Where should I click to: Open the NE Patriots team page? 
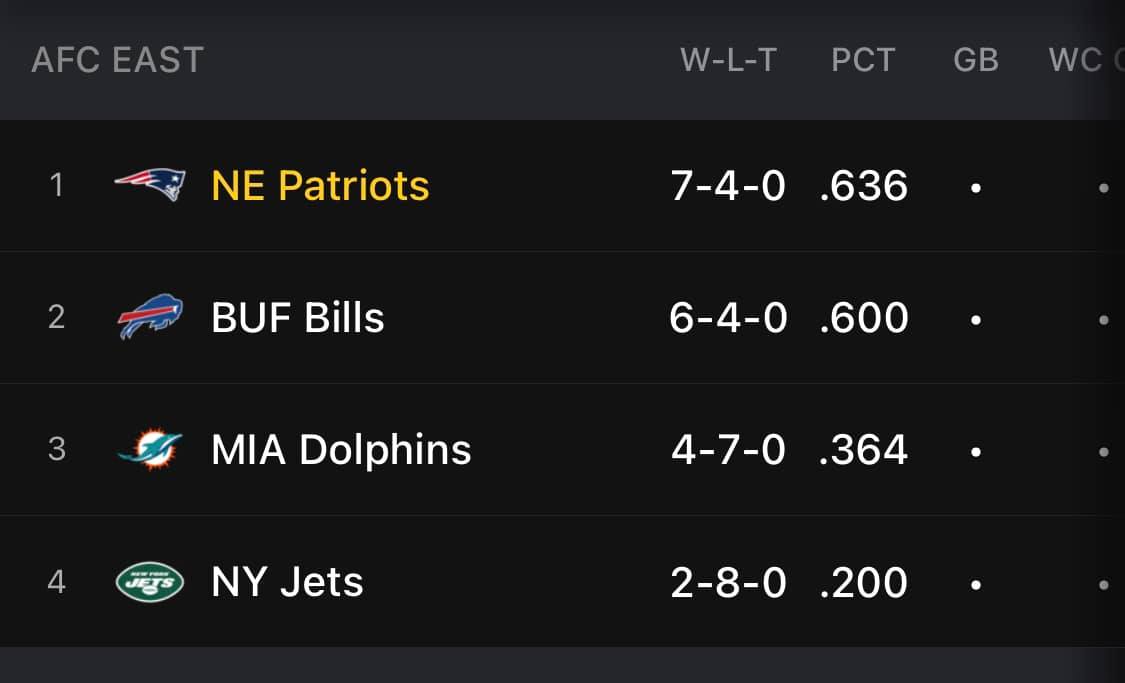click(320, 186)
